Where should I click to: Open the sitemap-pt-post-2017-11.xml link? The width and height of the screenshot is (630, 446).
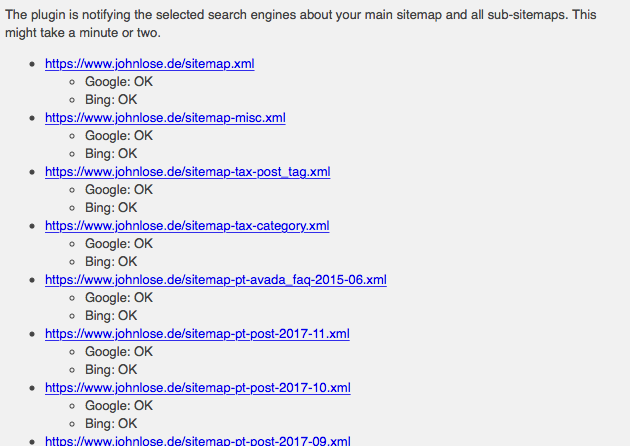(x=197, y=334)
